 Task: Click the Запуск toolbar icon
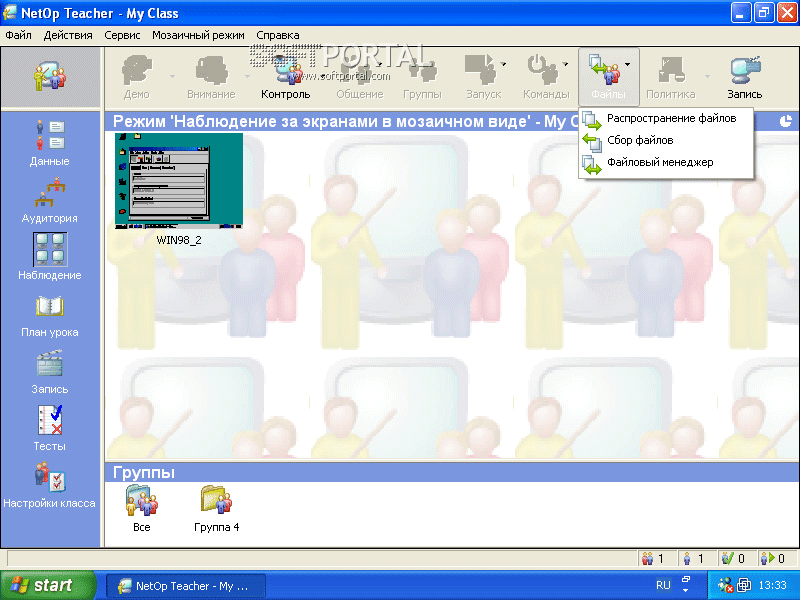(x=483, y=77)
